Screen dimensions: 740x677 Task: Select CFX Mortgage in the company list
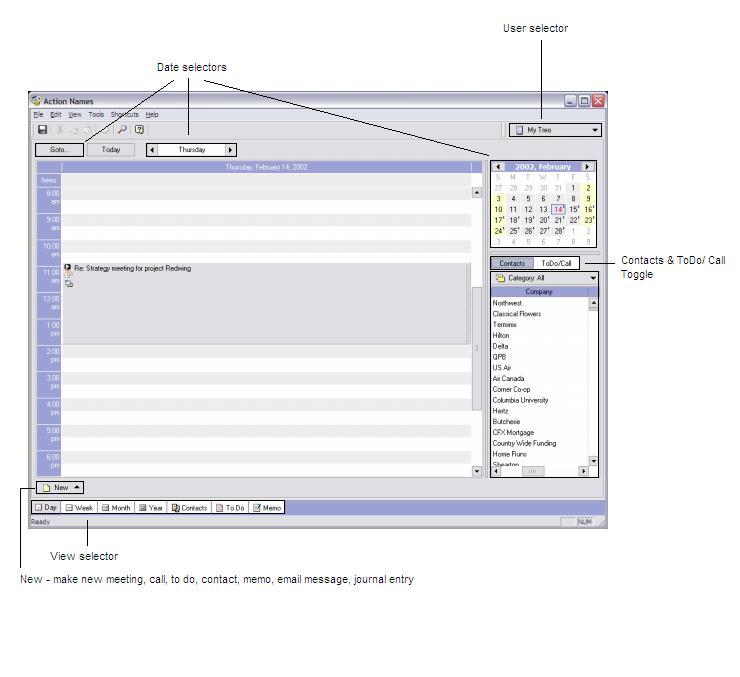tap(513, 433)
